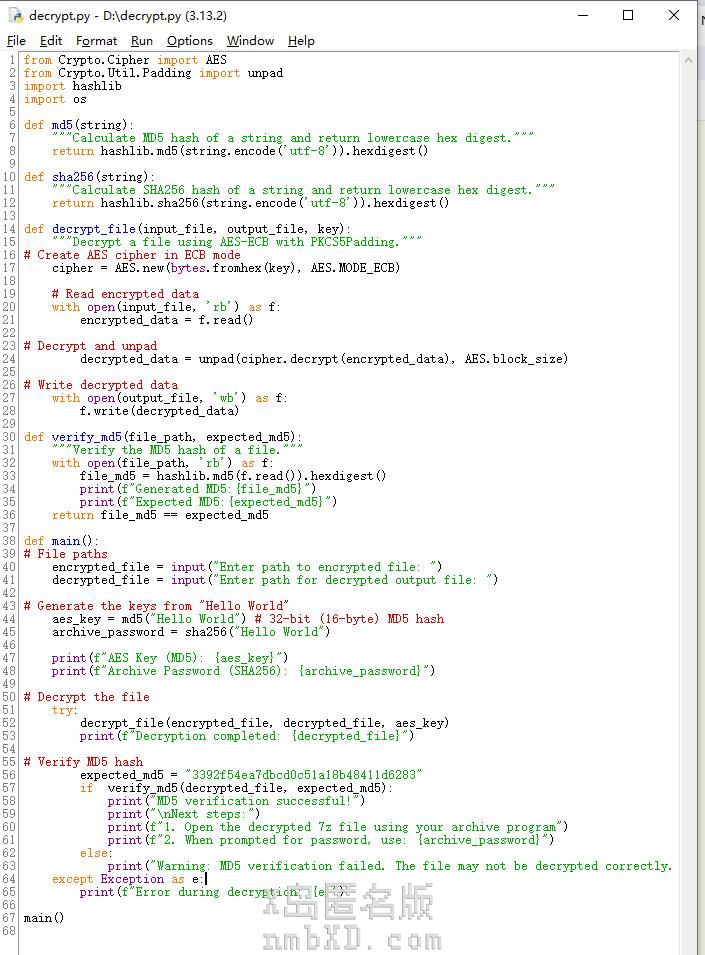Minimize the decrypt.py editor window
Viewport: 705px width, 955px height.
(582, 16)
